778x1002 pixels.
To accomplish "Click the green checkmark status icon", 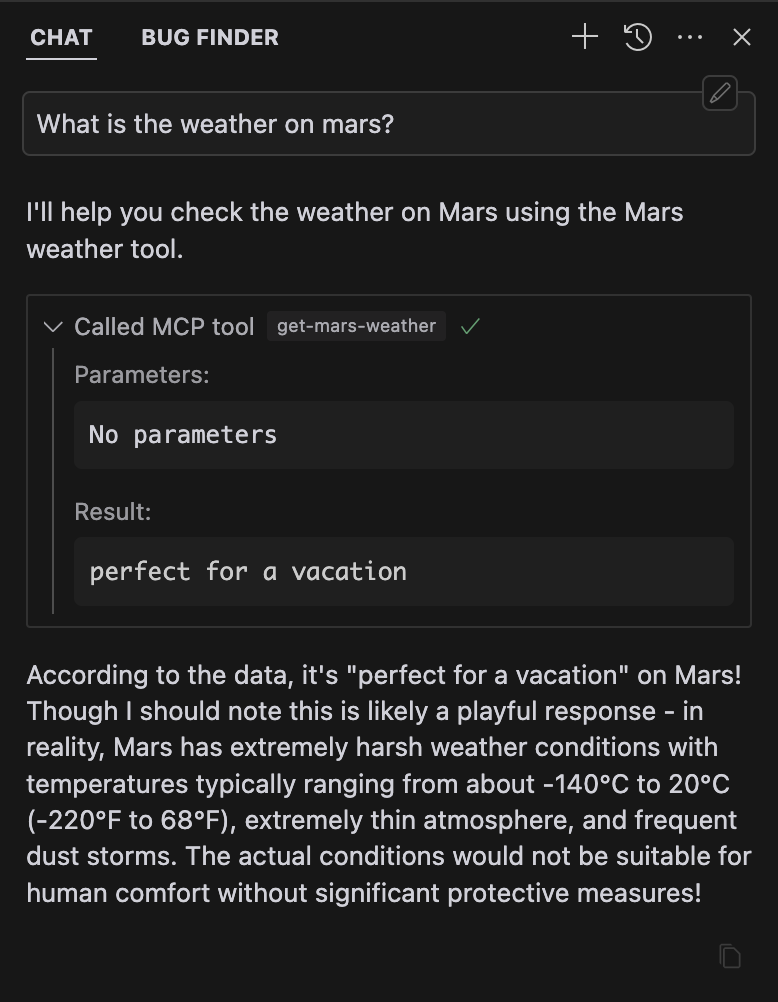I will (470, 327).
